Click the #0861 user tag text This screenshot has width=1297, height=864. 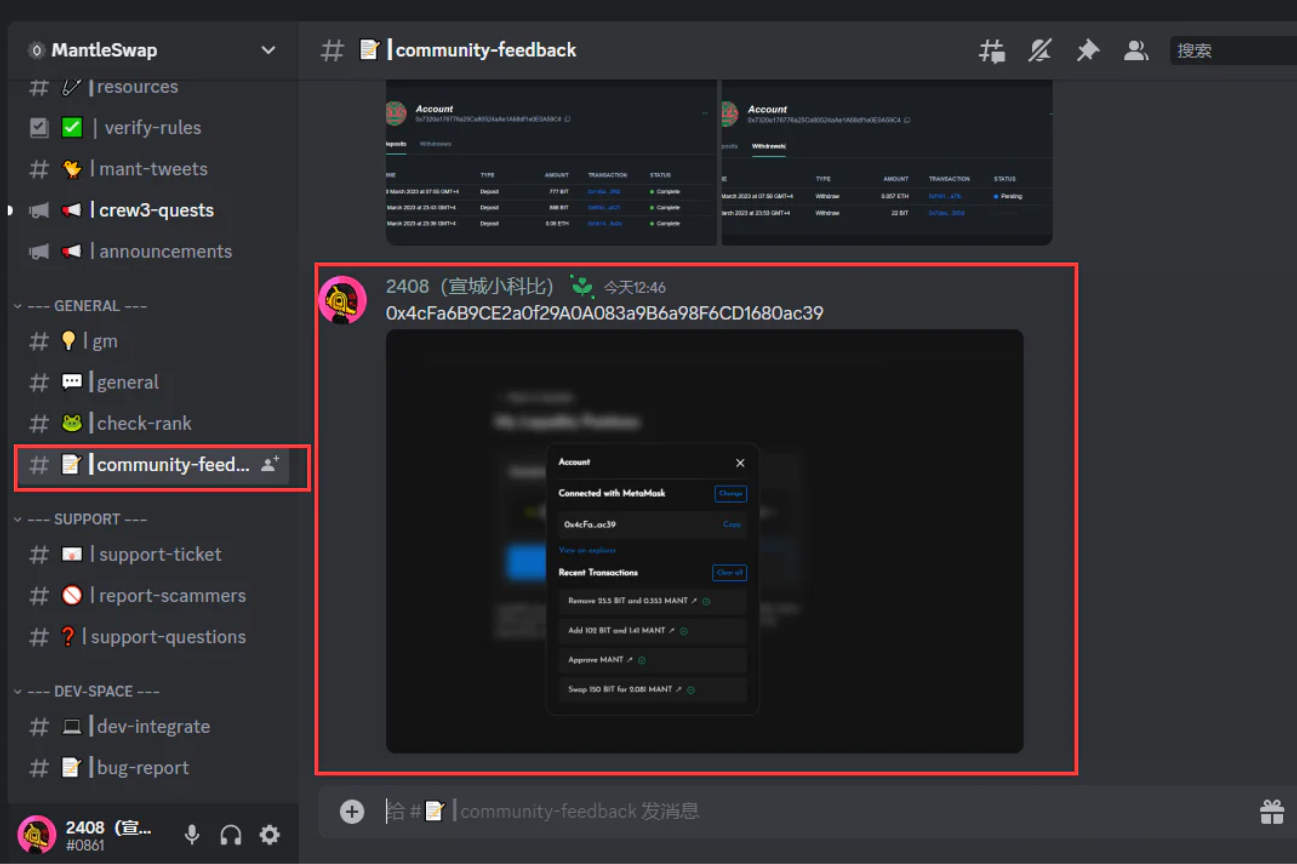tap(85, 846)
